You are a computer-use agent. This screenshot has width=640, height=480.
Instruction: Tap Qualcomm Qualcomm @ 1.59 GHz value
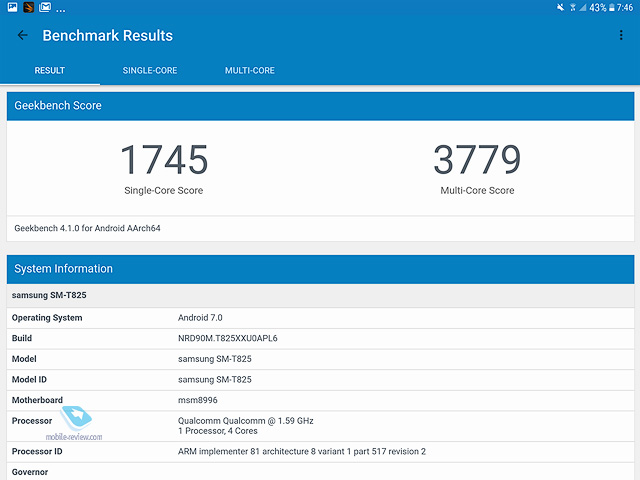coord(246,421)
